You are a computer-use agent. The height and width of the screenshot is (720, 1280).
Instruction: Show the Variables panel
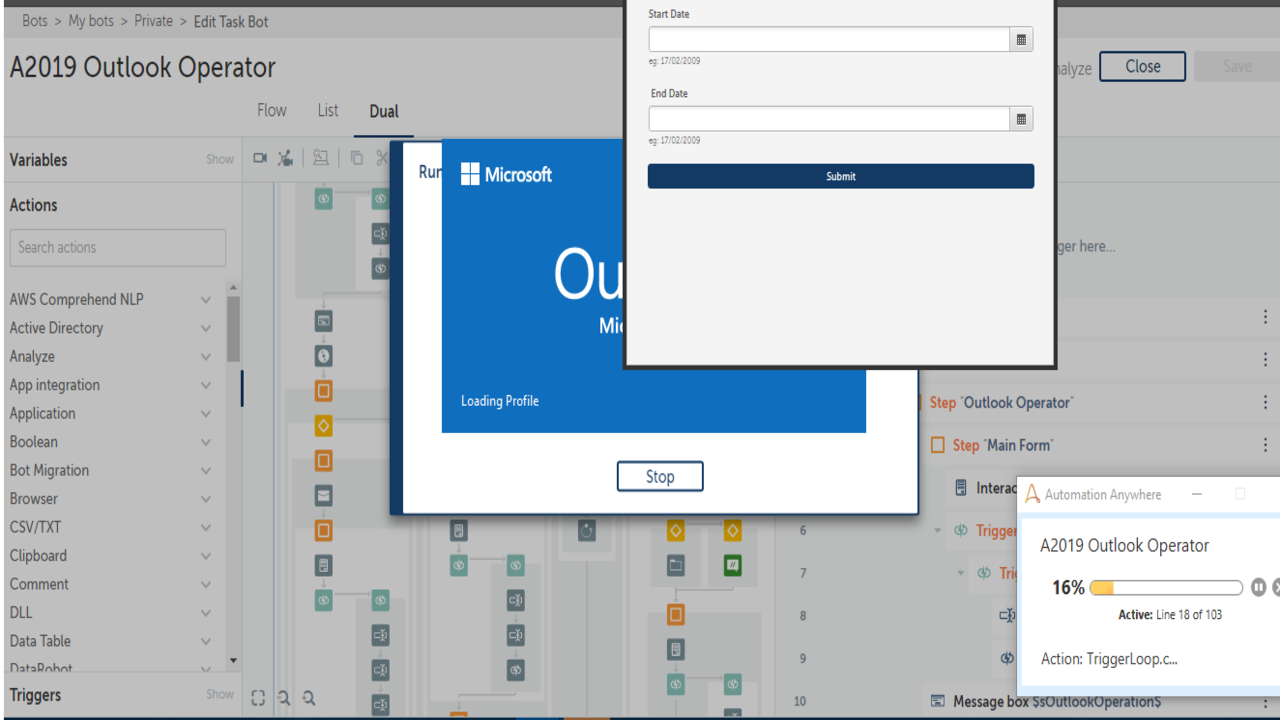tap(220, 159)
